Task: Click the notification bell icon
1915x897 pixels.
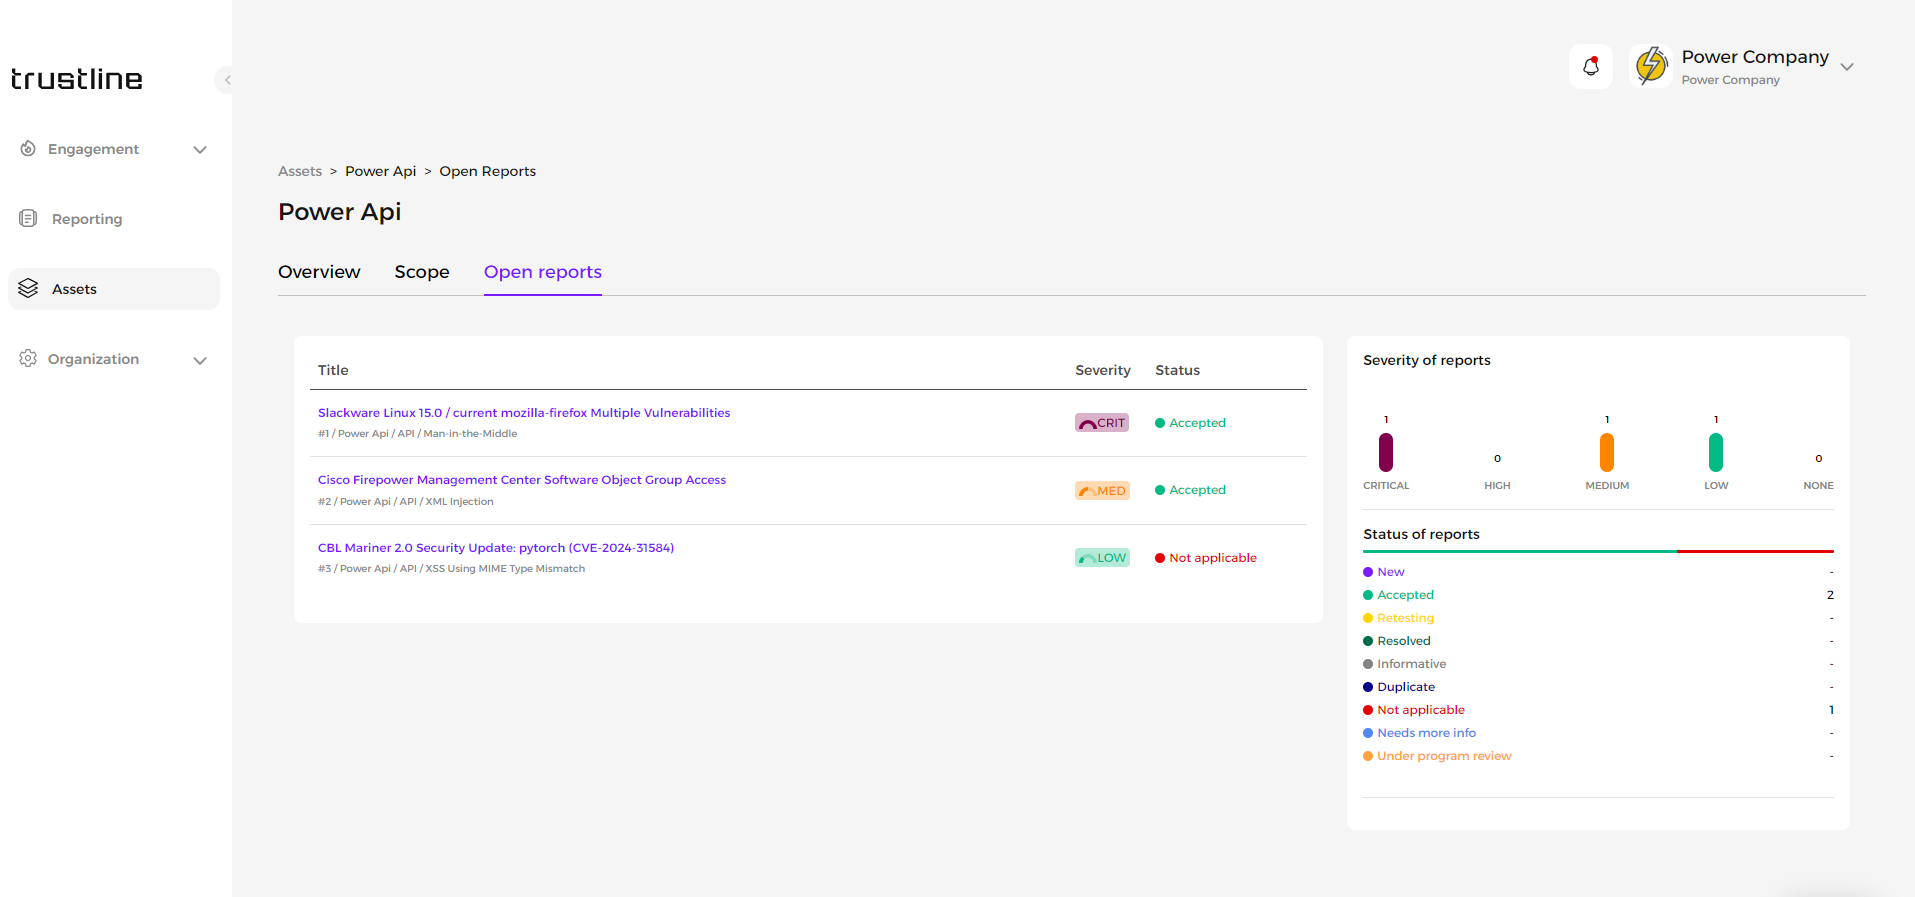Action: (x=1590, y=67)
